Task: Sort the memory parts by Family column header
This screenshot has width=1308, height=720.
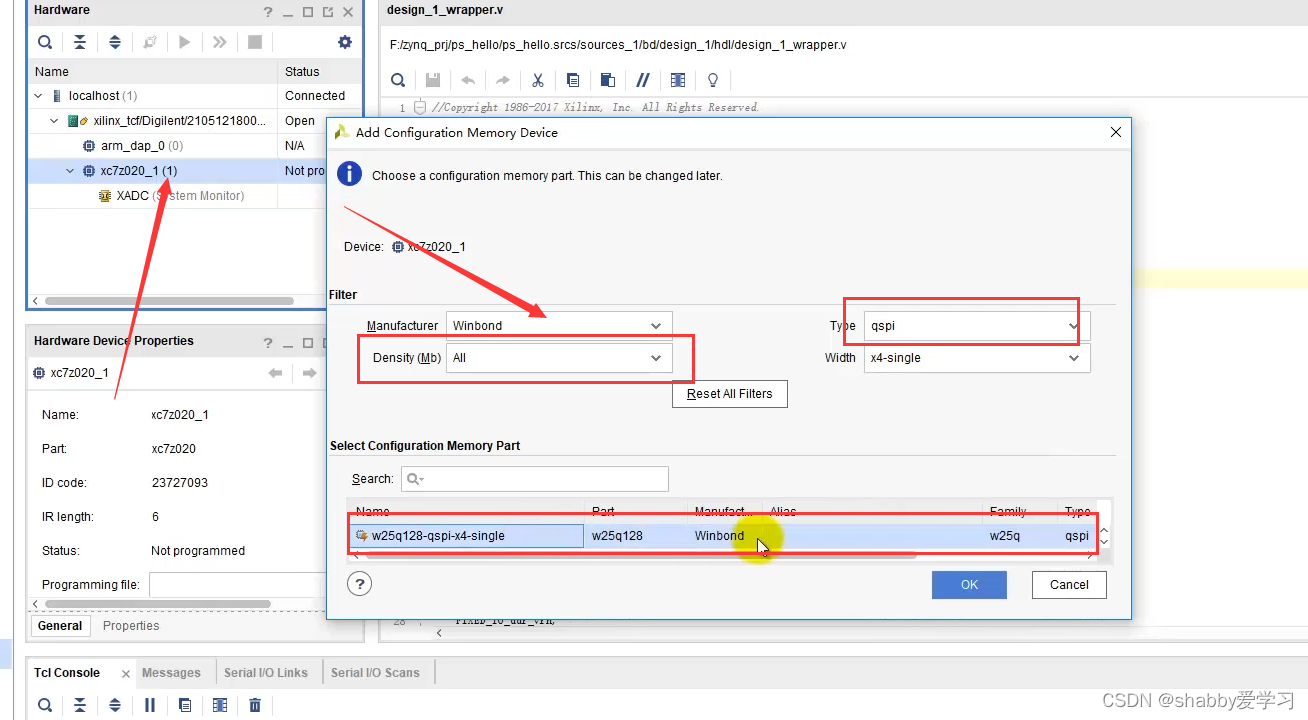Action: [1021, 511]
